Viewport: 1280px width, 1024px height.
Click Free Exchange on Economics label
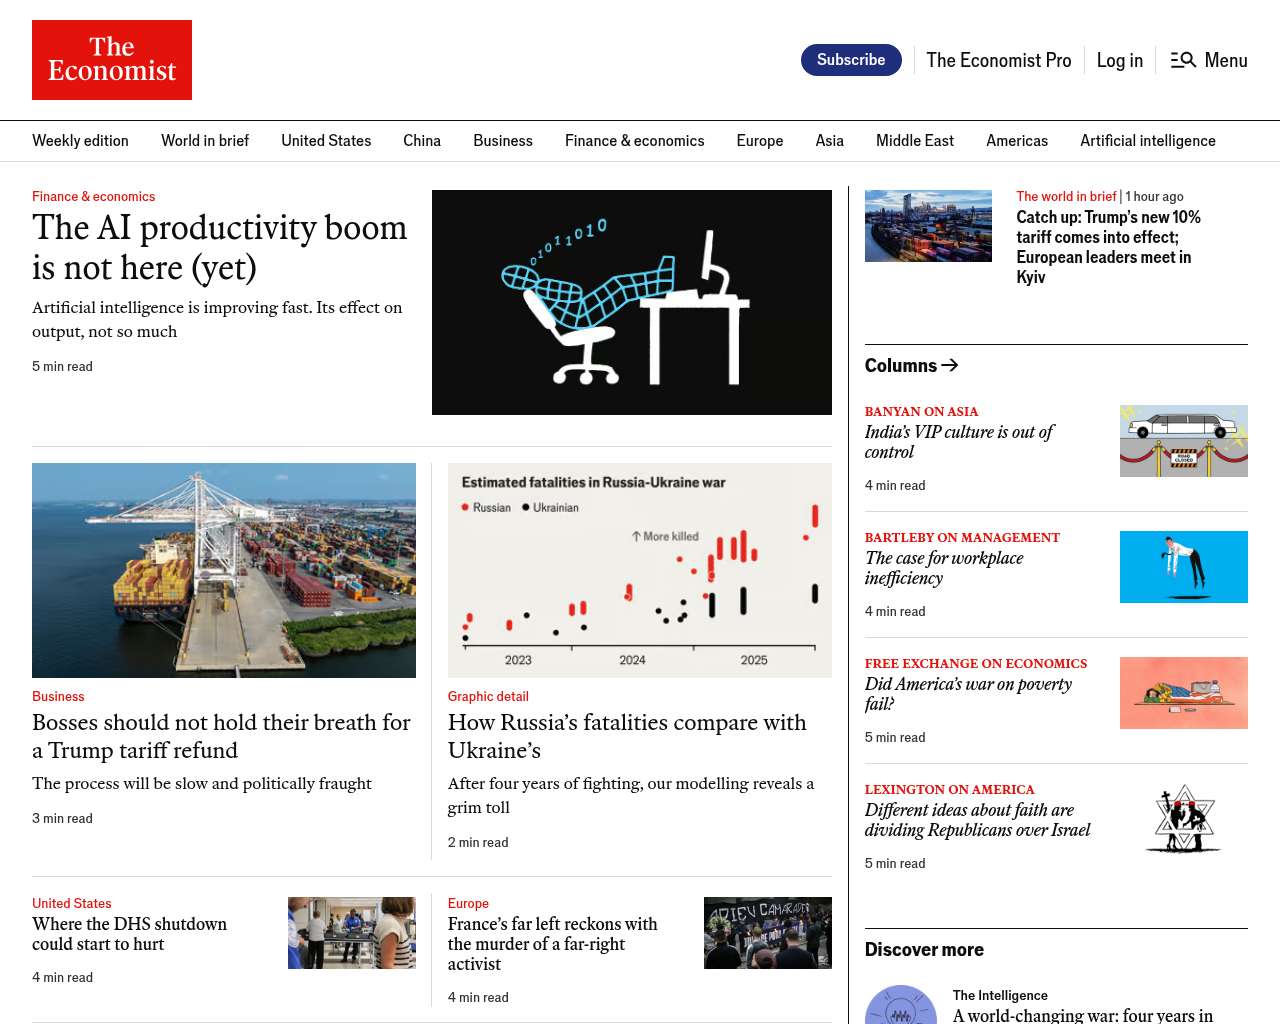pyautogui.click(x=976, y=664)
